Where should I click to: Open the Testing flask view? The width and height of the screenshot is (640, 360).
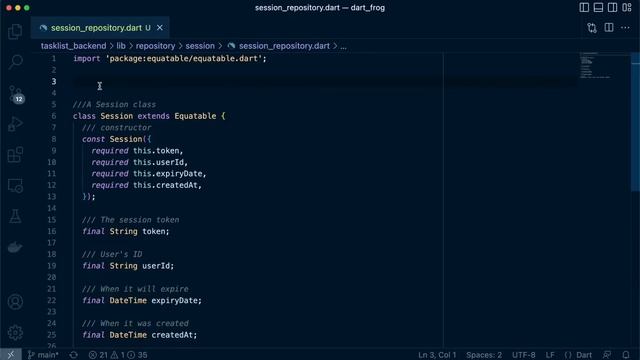[x=15, y=216]
